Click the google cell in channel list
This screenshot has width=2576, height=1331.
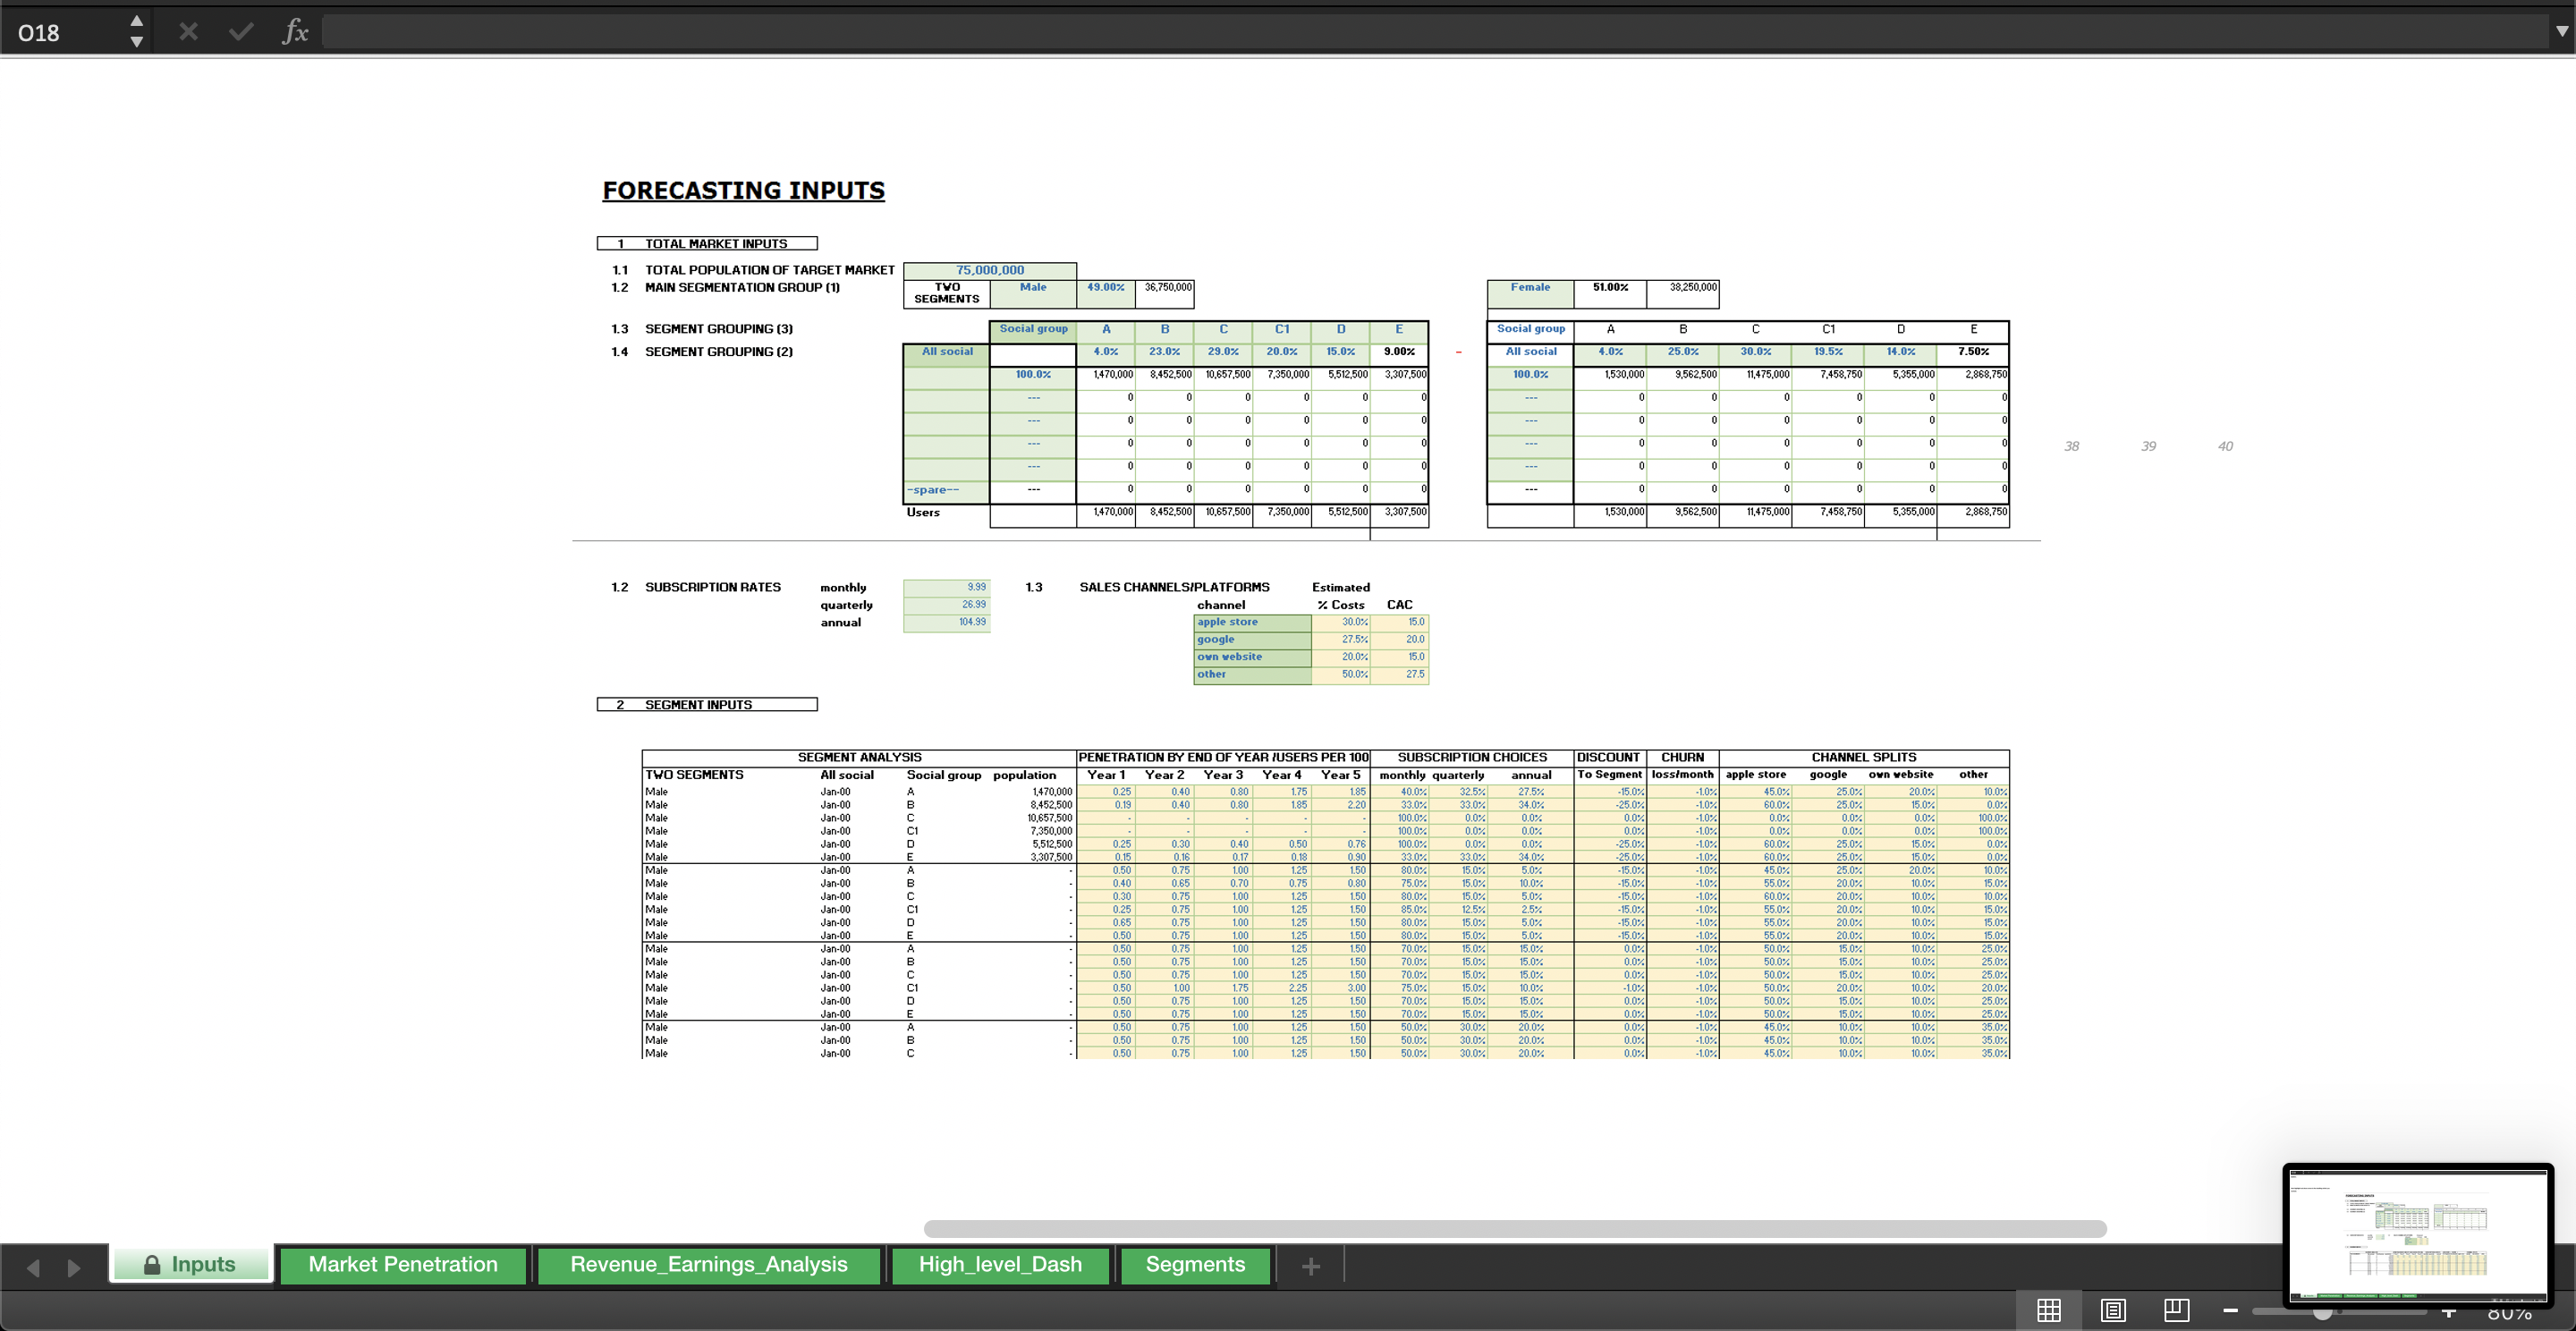(1252, 640)
